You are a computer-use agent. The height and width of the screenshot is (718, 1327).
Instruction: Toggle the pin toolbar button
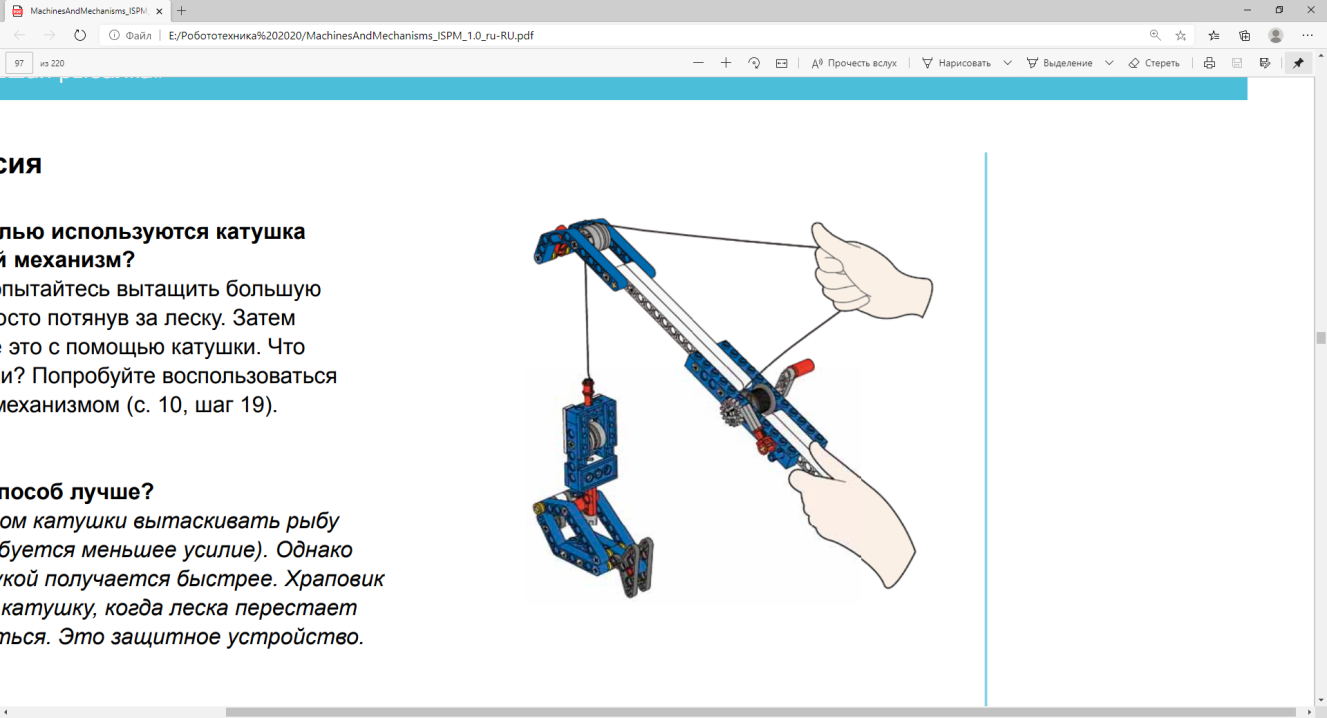[x=1298, y=63]
